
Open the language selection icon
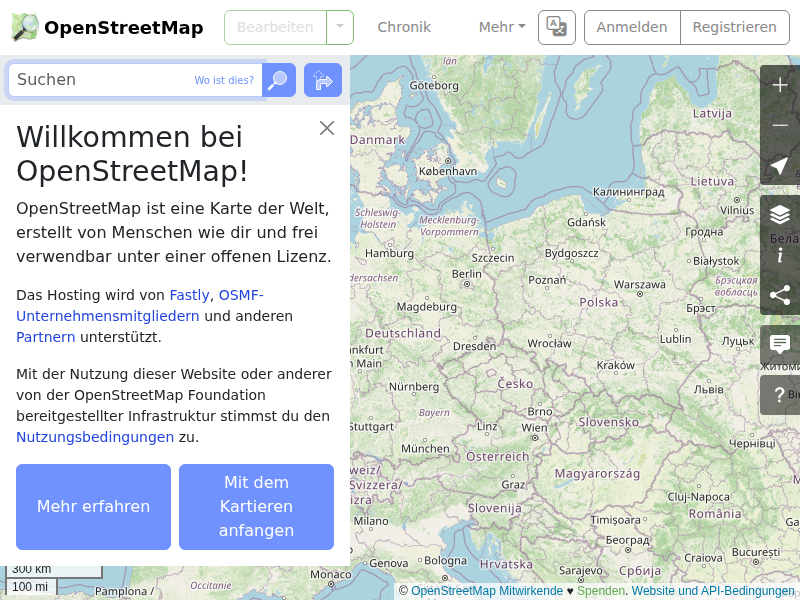point(556,27)
